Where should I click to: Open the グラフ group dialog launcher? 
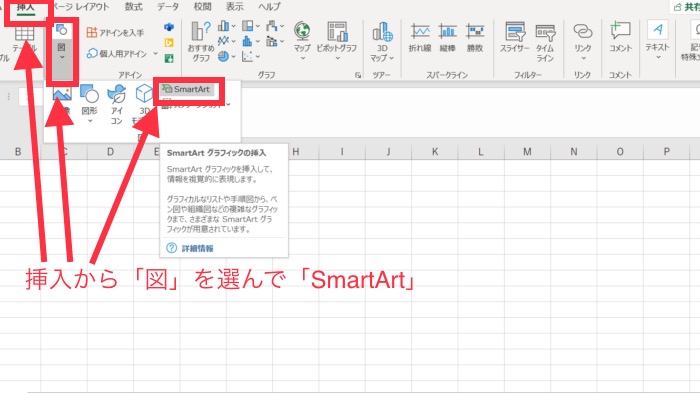point(358,75)
